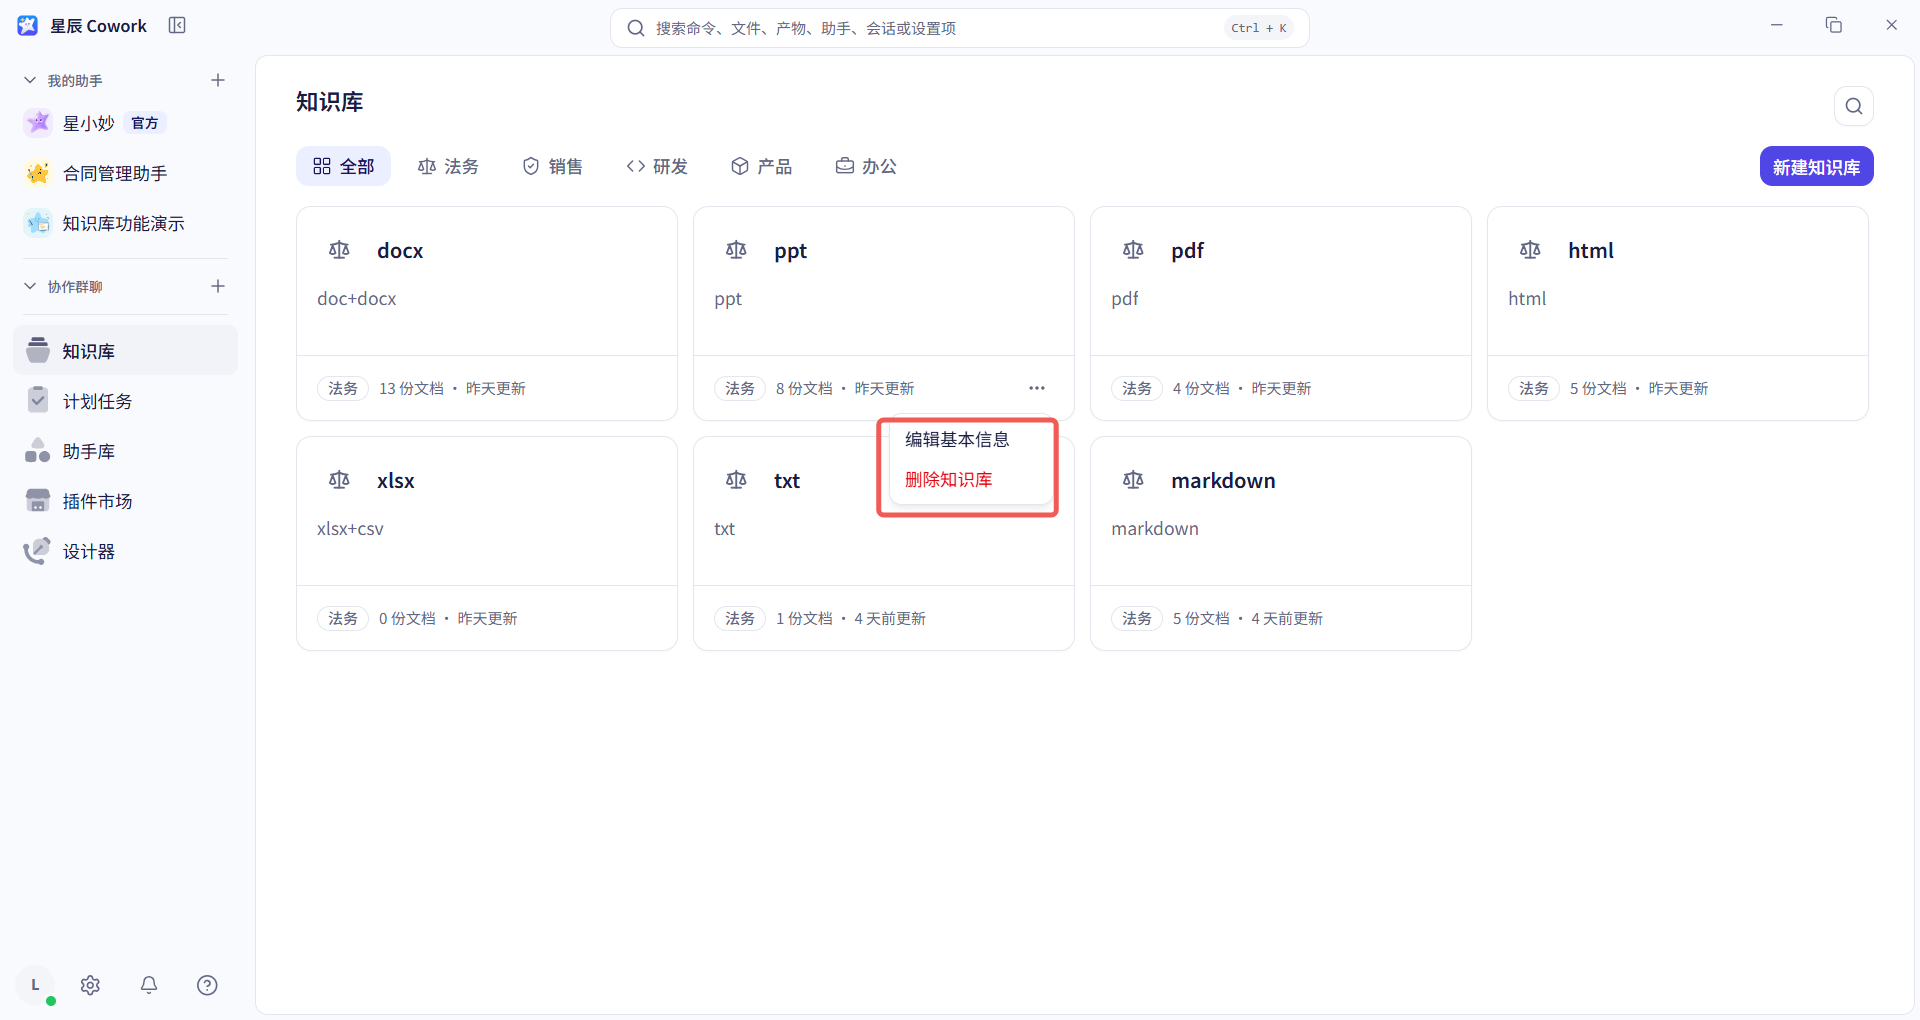Collapse the 协作群聊 section
This screenshot has width=1920, height=1020.
[x=30, y=286]
